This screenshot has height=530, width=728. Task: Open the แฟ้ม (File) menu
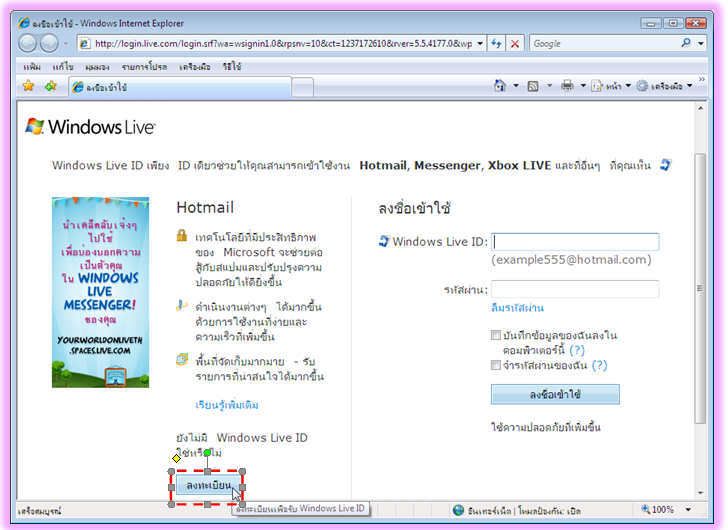coord(32,67)
